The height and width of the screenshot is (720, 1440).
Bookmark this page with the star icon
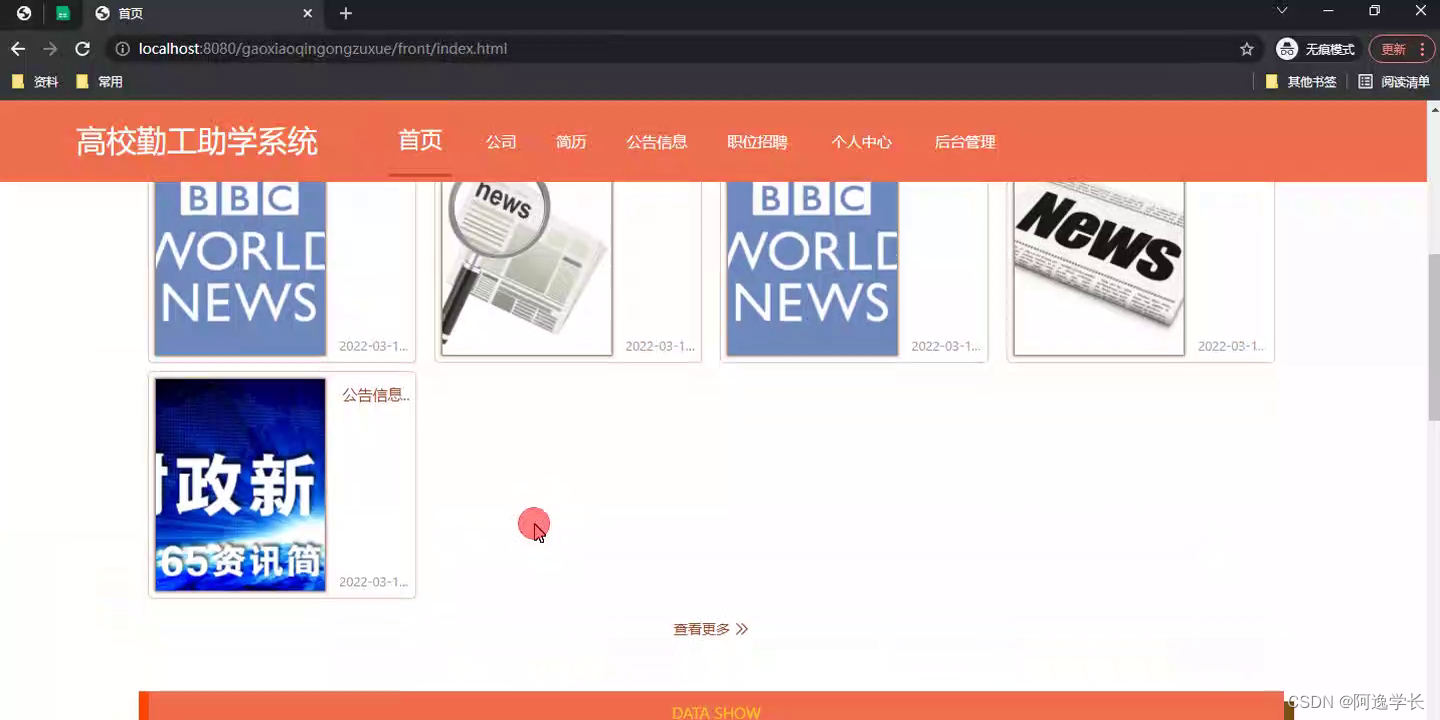coord(1246,49)
